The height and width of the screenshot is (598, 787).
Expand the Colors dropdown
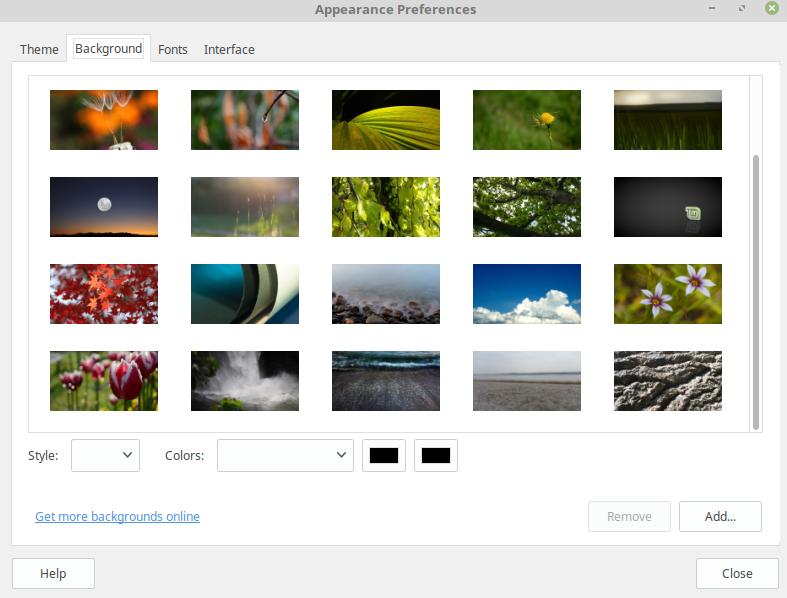click(285, 455)
